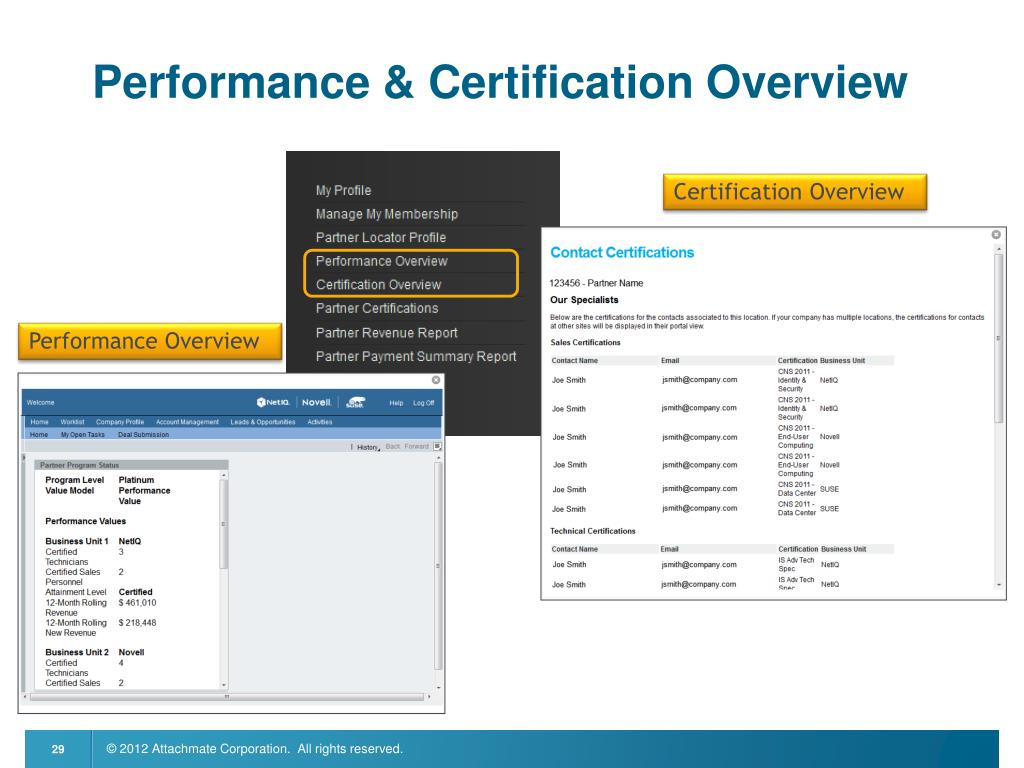Viewport: 1024px width, 768px height.
Task: Click the Novell logo in the portal header
Action: coord(317,402)
